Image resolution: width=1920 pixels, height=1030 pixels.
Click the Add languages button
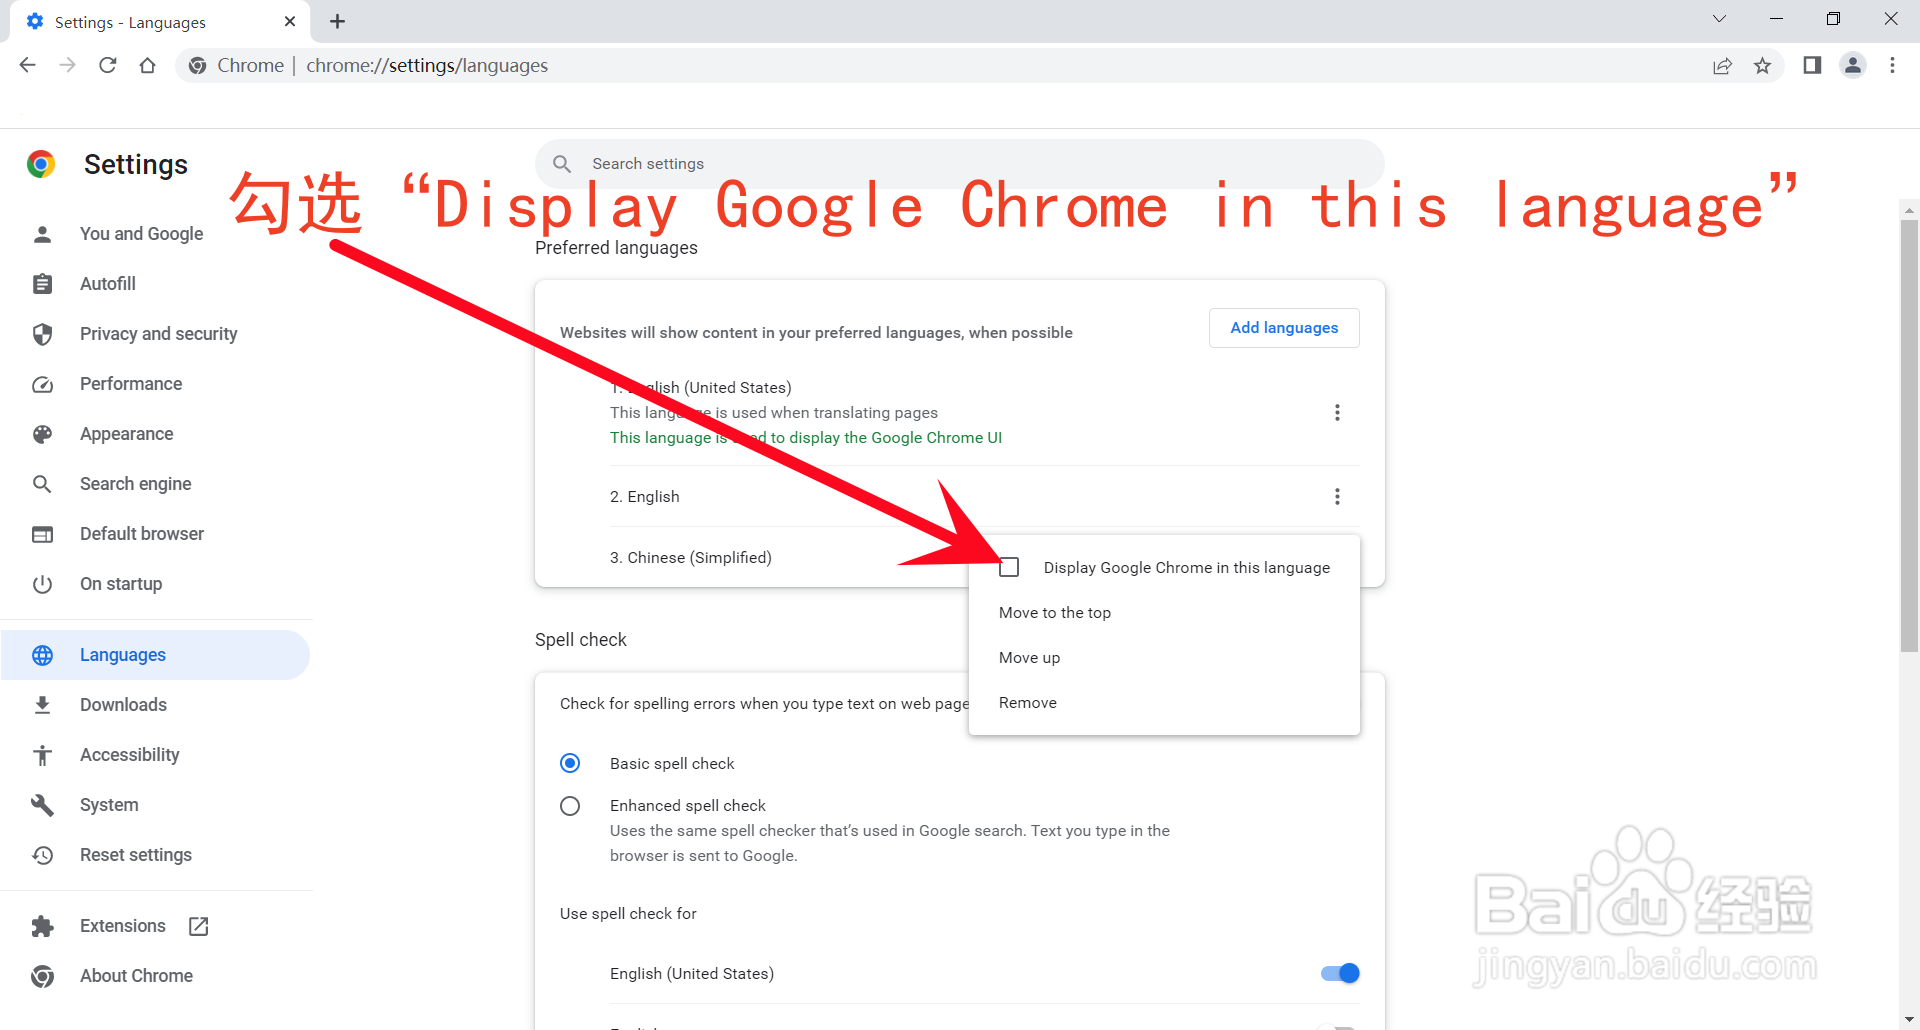coord(1284,328)
